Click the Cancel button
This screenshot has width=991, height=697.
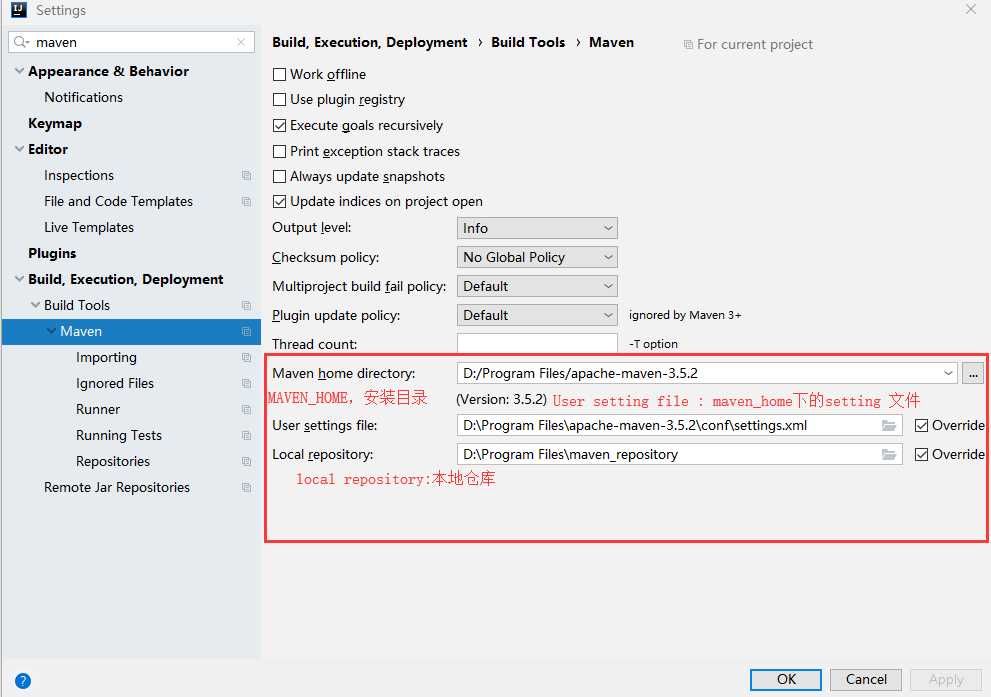point(866,680)
